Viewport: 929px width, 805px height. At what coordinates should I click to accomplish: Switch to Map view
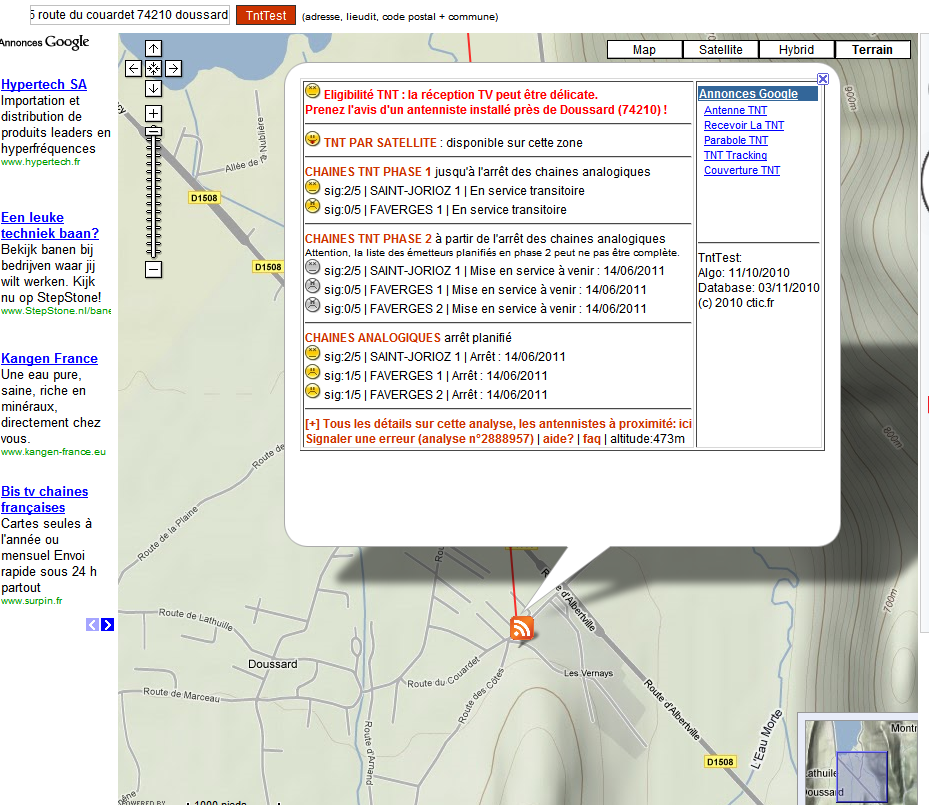pos(645,50)
